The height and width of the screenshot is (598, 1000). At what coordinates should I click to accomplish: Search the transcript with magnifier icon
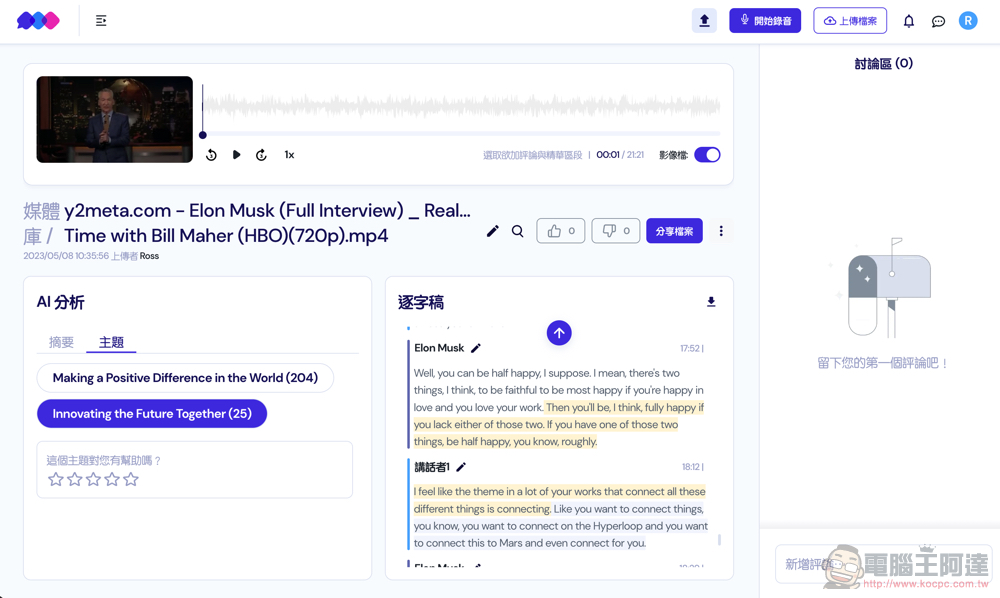[517, 231]
